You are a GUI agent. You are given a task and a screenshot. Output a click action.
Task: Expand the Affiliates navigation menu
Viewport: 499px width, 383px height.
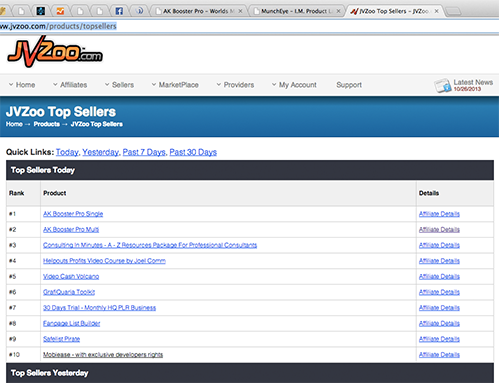coord(70,85)
